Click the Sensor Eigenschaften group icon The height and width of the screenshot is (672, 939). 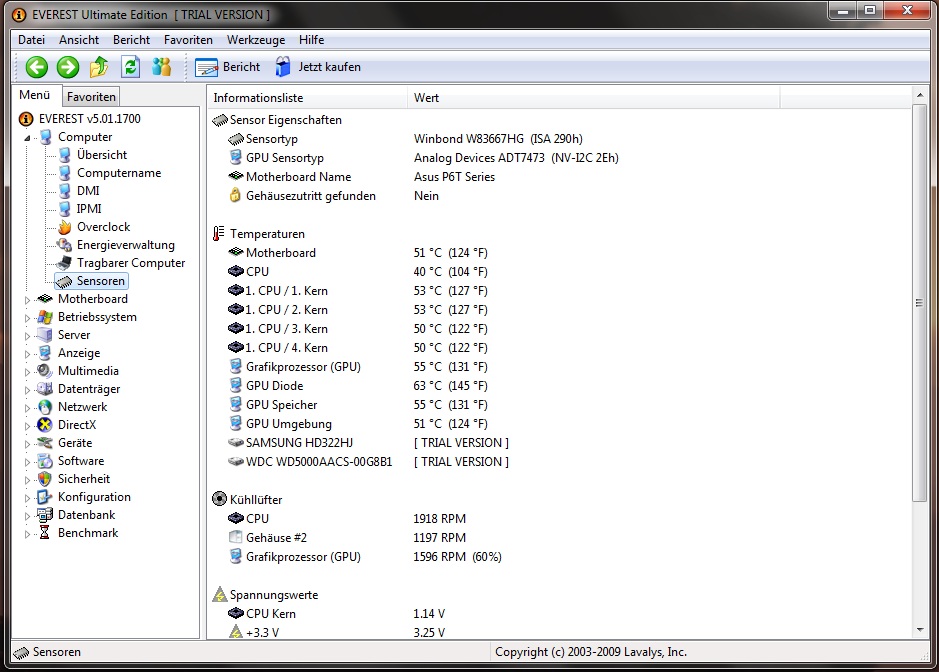coord(220,120)
